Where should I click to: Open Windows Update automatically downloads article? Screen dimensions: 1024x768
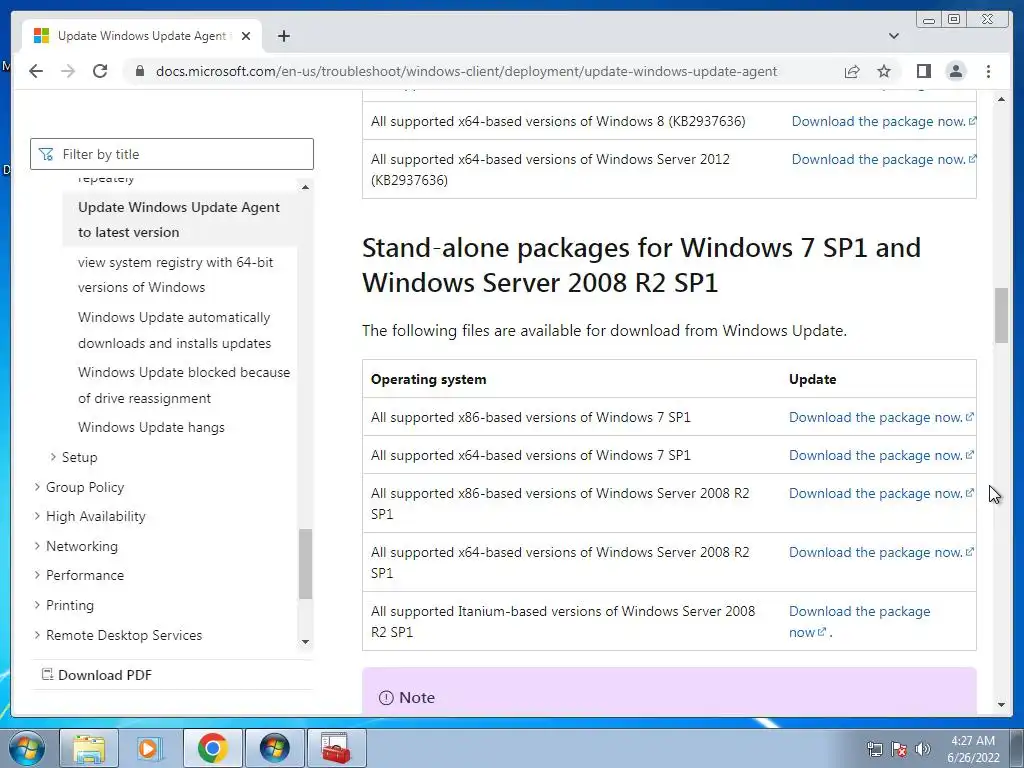pos(174,330)
